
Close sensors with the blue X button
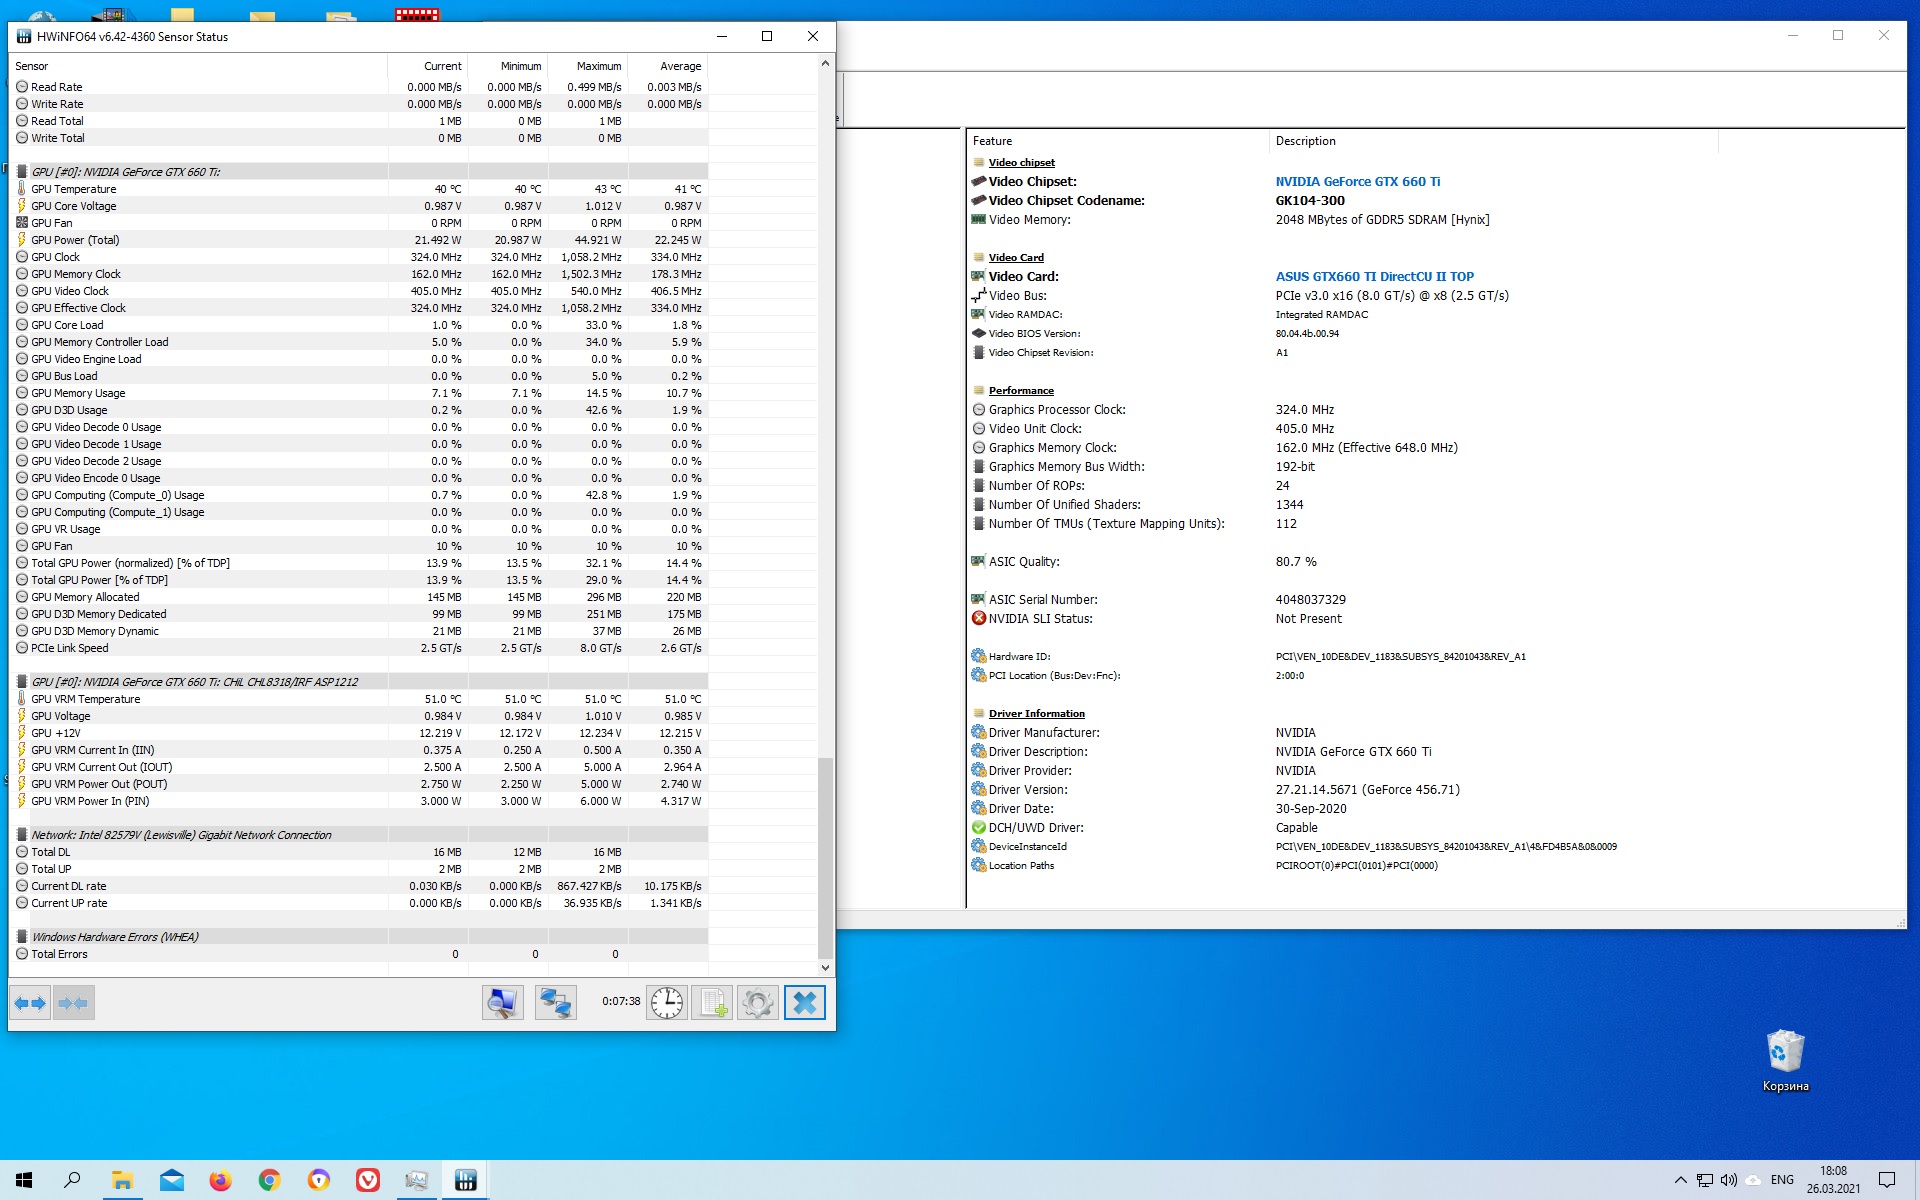click(805, 1003)
